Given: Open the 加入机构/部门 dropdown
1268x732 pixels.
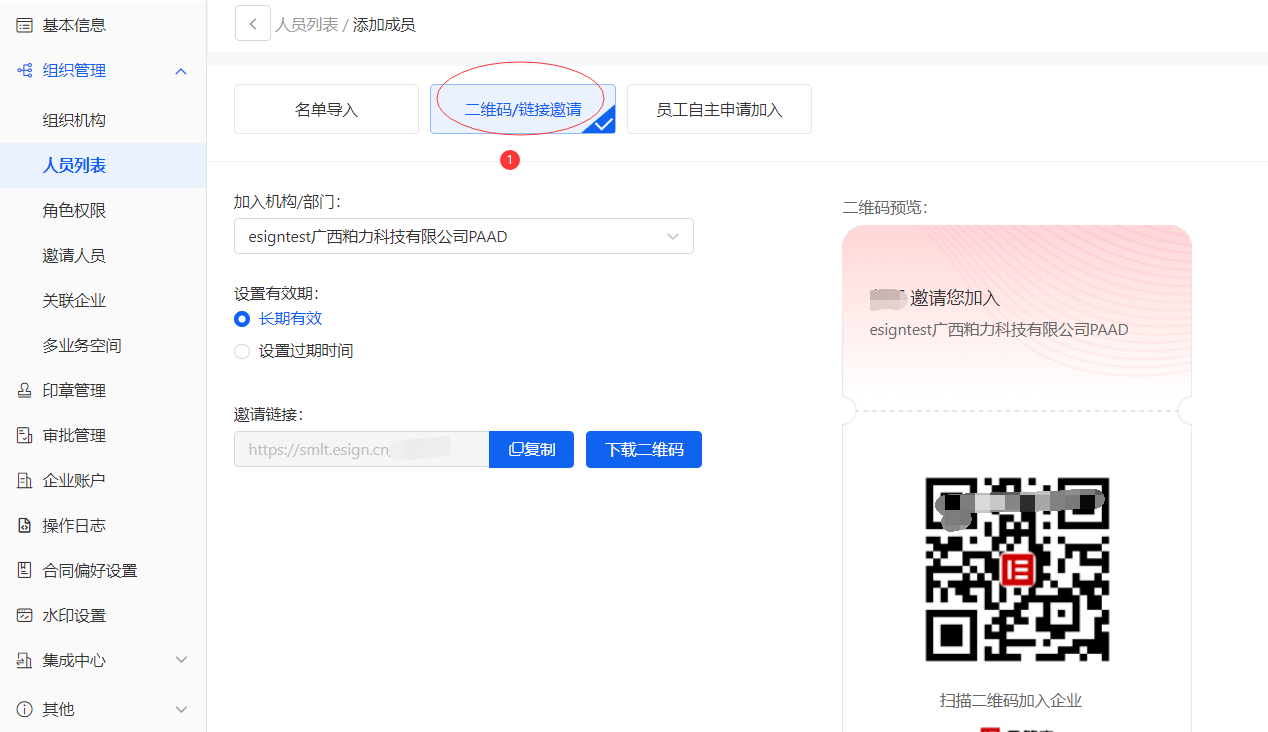Looking at the screenshot, I should pyautogui.click(x=464, y=236).
